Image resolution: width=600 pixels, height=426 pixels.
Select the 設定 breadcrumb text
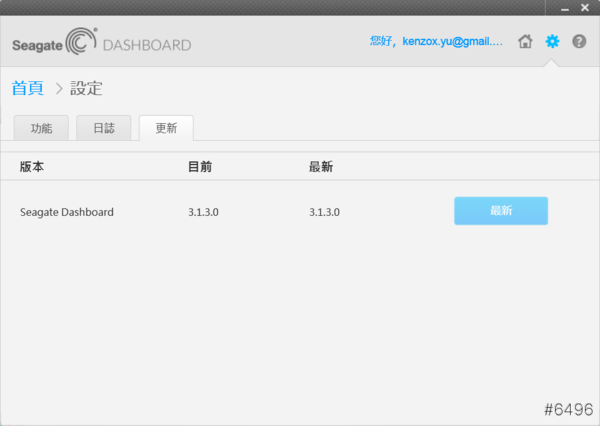86,88
